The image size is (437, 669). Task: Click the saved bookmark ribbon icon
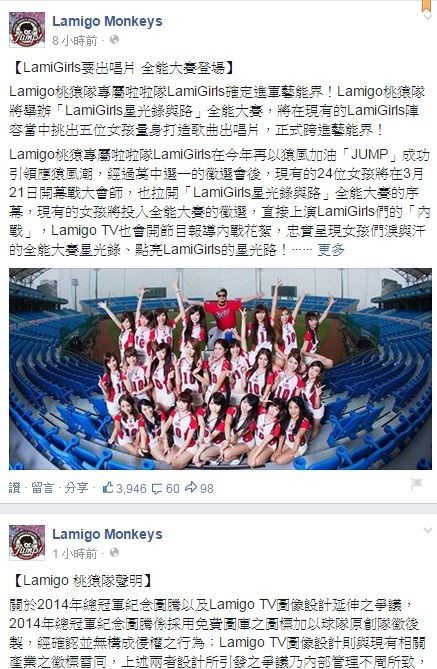(427, 5)
